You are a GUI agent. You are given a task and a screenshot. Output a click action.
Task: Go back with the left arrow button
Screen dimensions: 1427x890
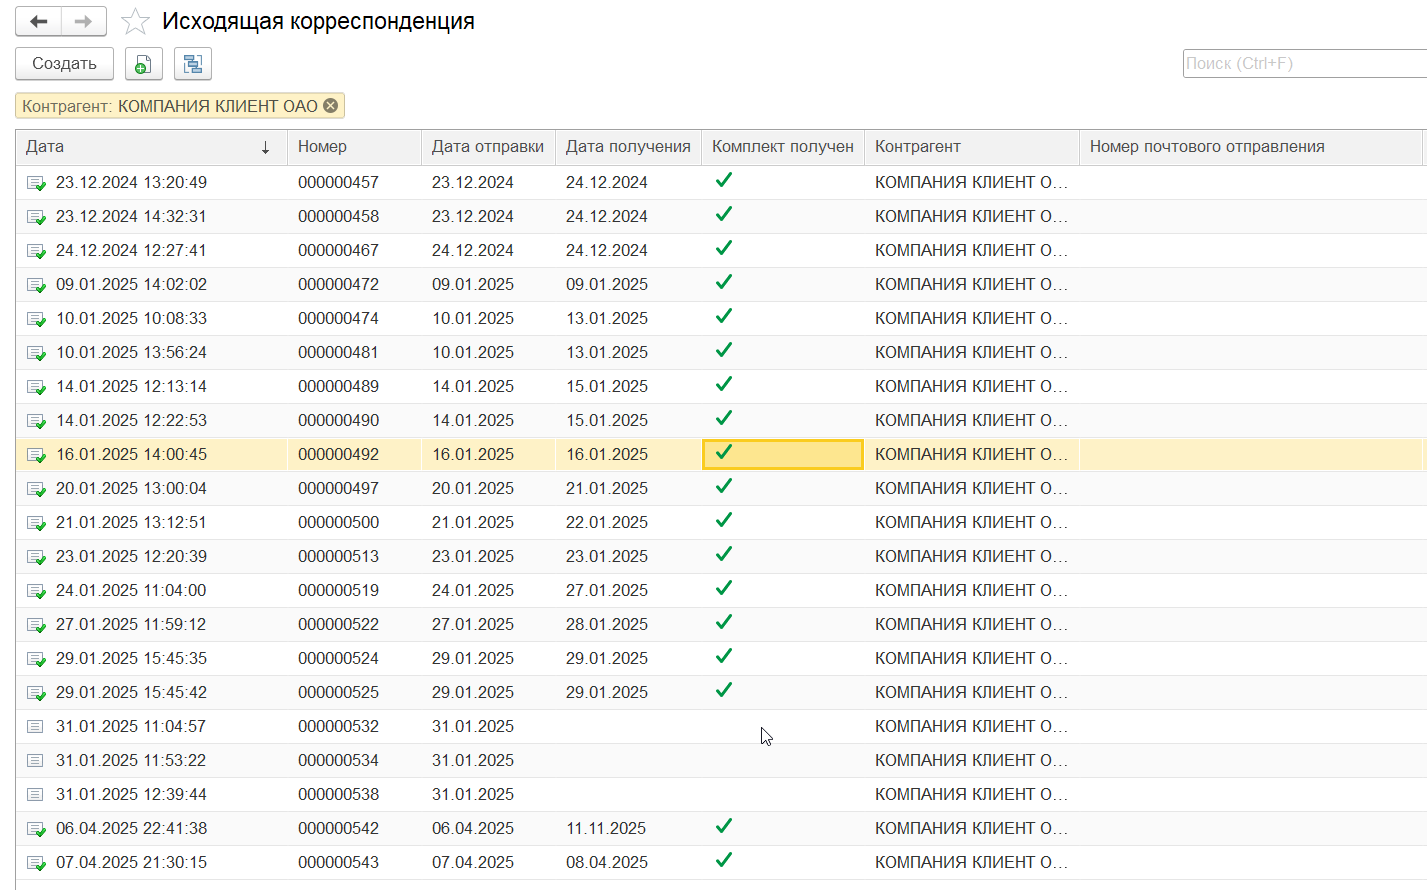point(39,21)
